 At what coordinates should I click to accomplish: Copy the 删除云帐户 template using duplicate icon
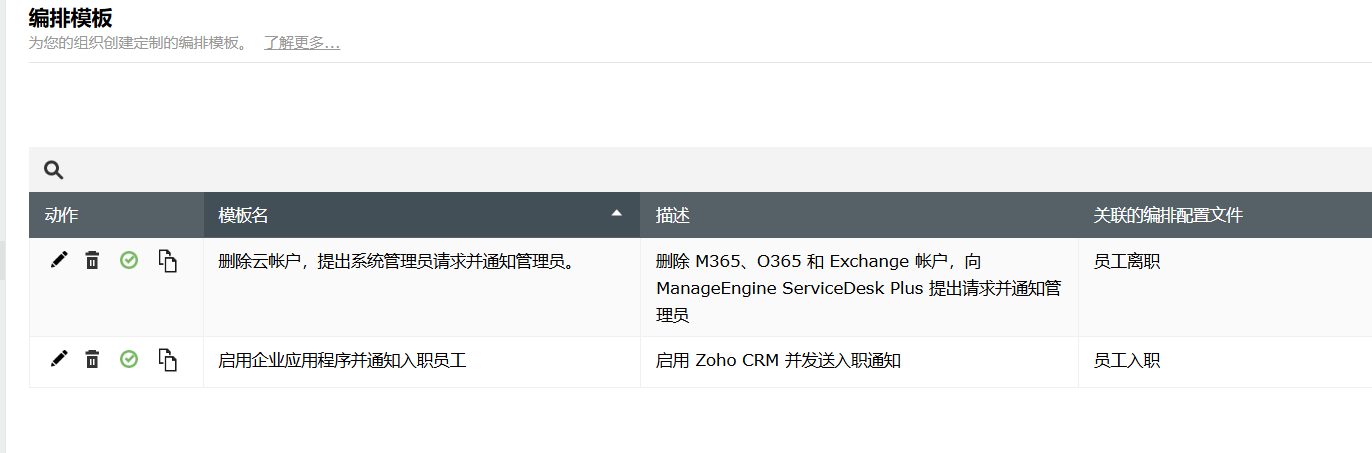pyautogui.click(x=168, y=261)
